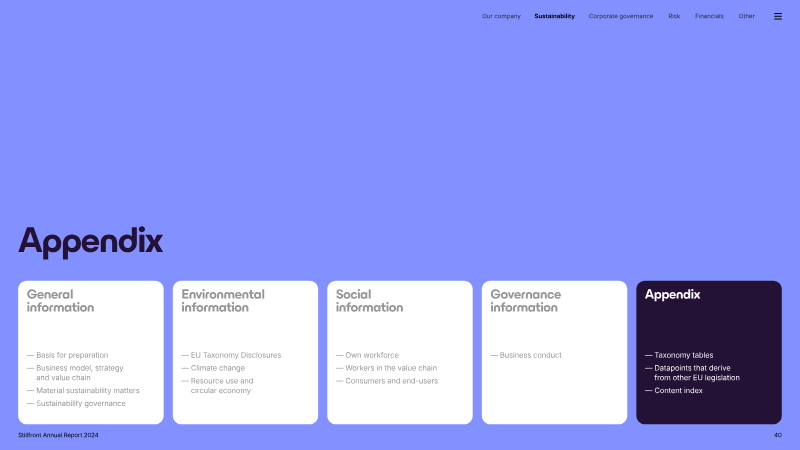
Task: Open the Financials section
Action: click(709, 16)
